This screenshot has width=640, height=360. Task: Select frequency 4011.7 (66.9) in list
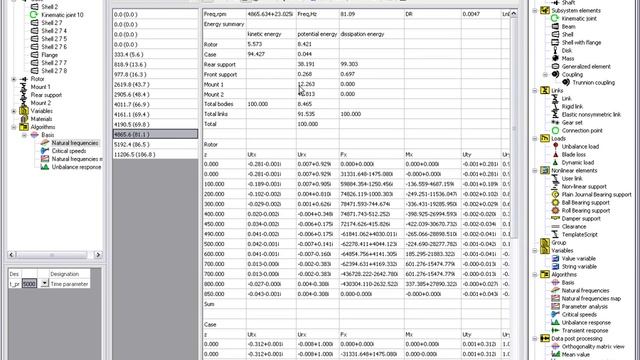[x=155, y=104]
